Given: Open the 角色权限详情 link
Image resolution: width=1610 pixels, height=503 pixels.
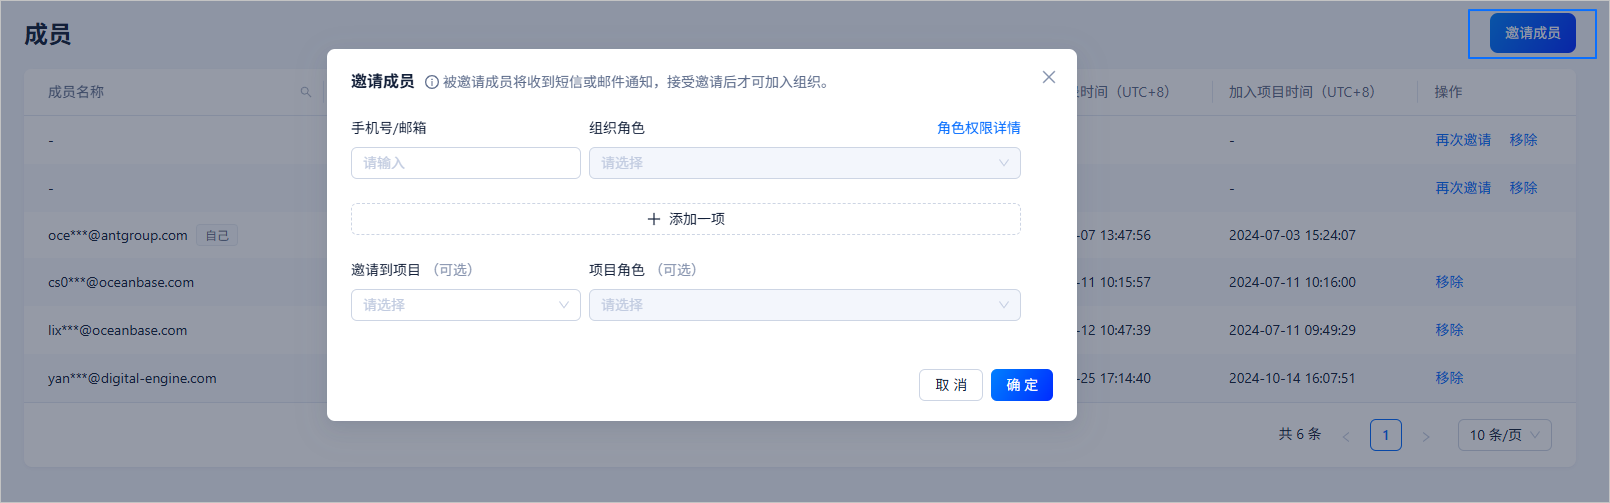Looking at the screenshot, I should tap(979, 128).
